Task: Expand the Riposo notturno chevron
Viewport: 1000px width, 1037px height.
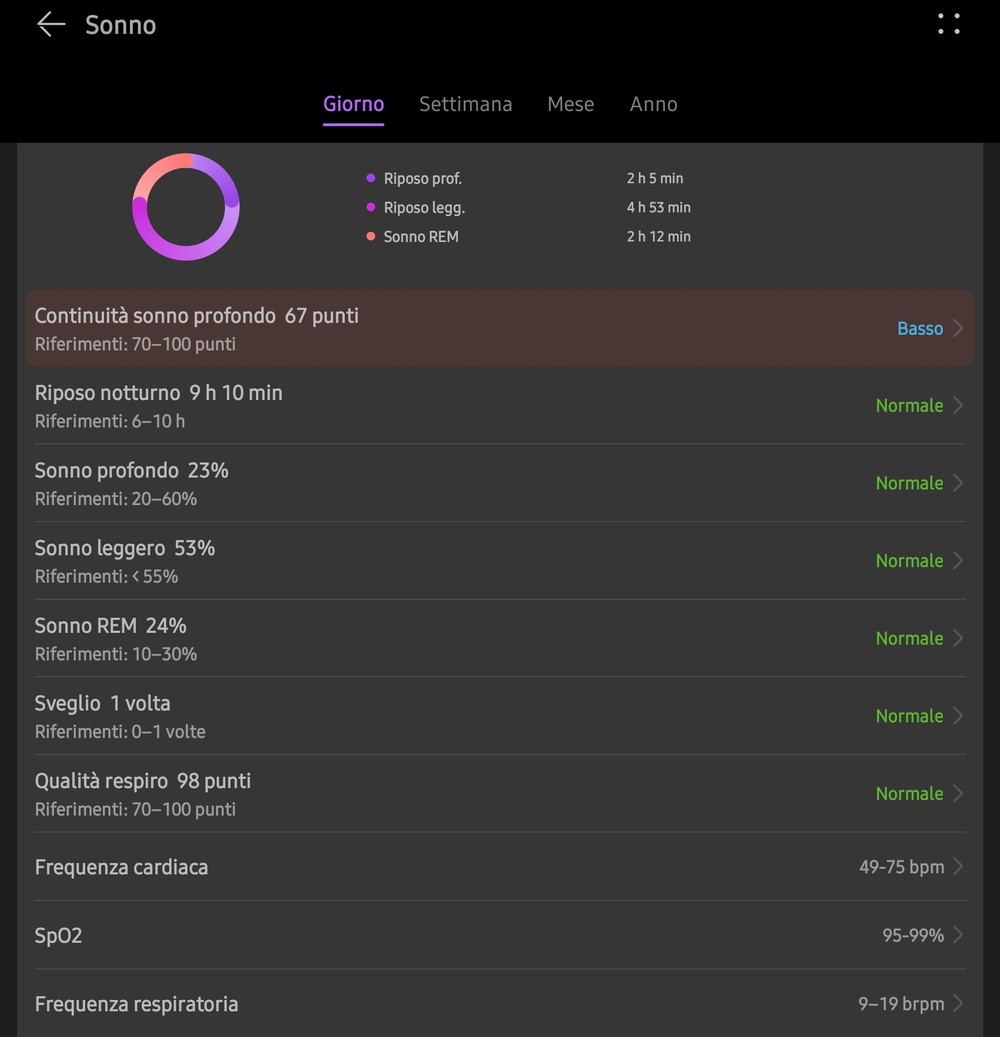Action: [958, 406]
